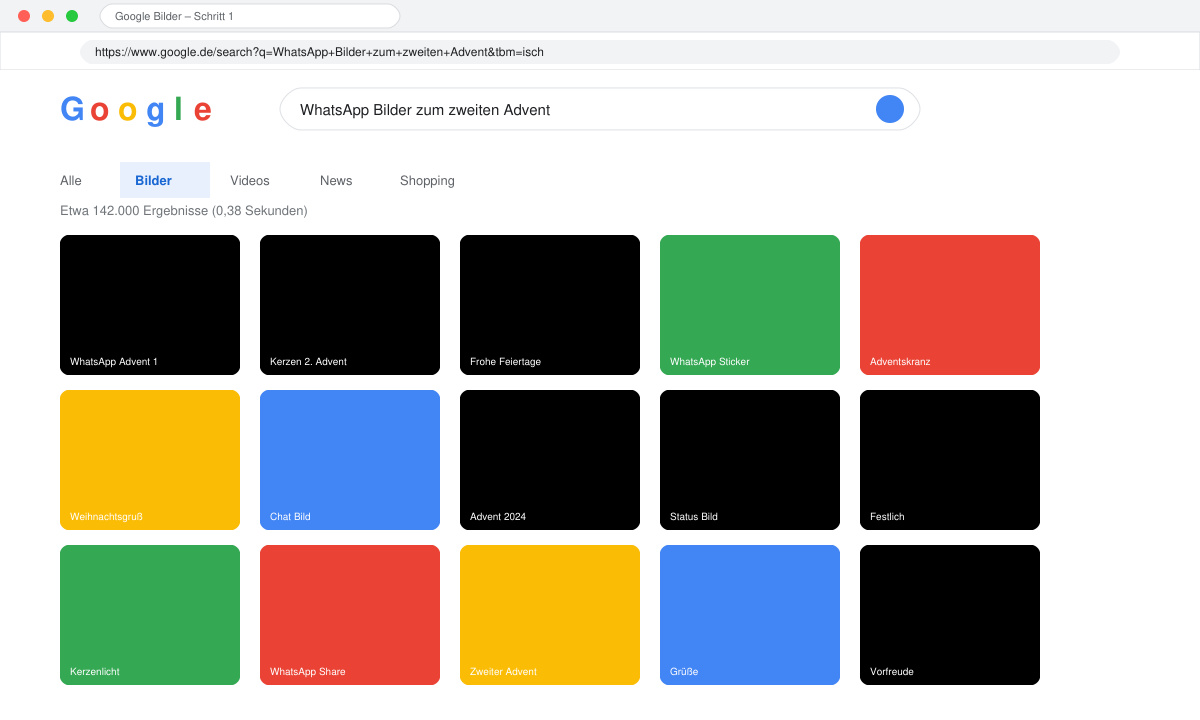Switch to the Alle tab
The height and width of the screenshot is (720, 1200).
(71, 181)
